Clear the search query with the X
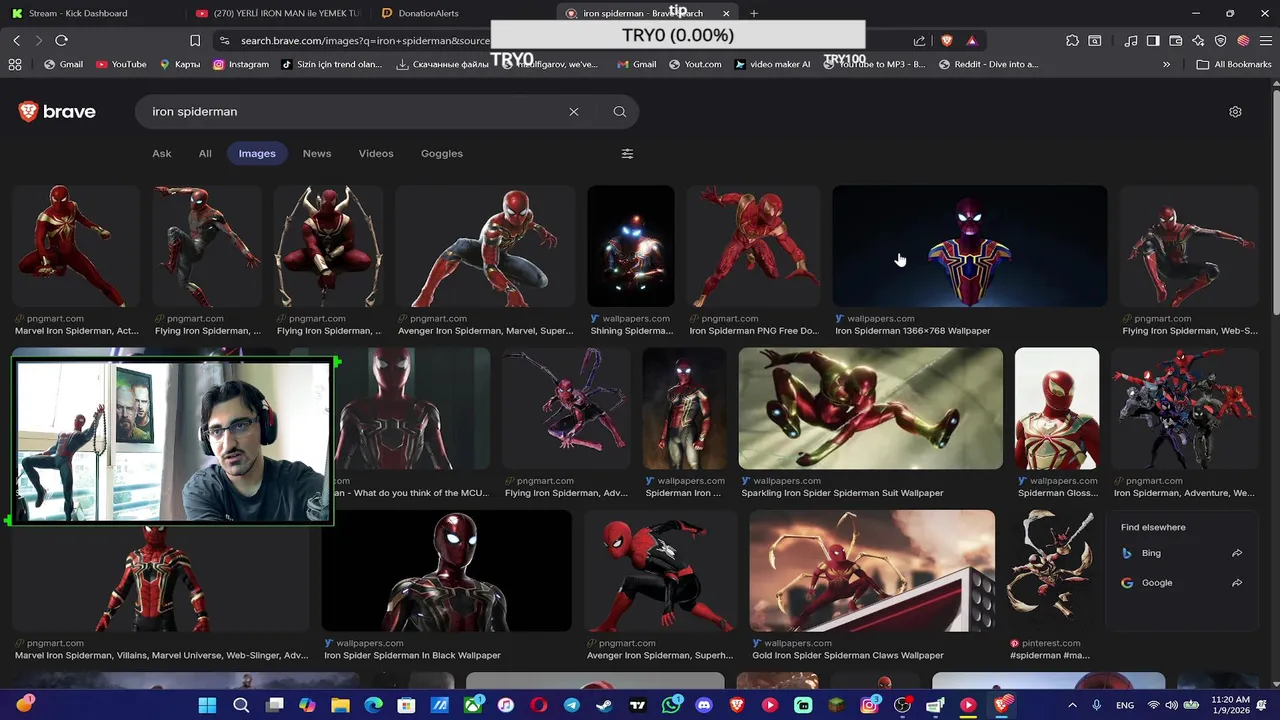 point(574,112)
